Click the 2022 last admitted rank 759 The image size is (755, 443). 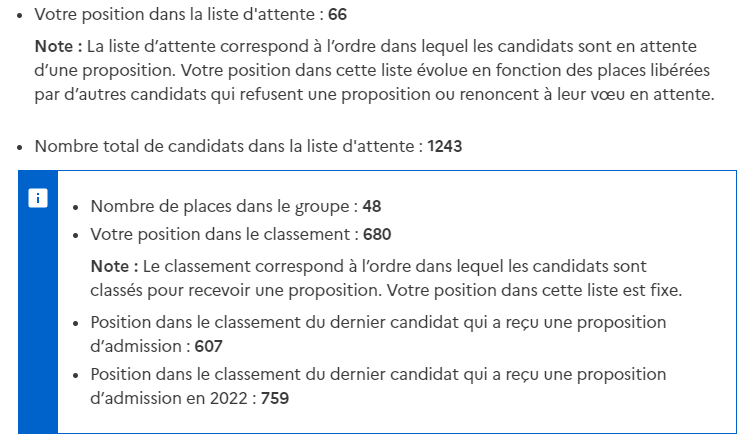click(x=275, y=398)
